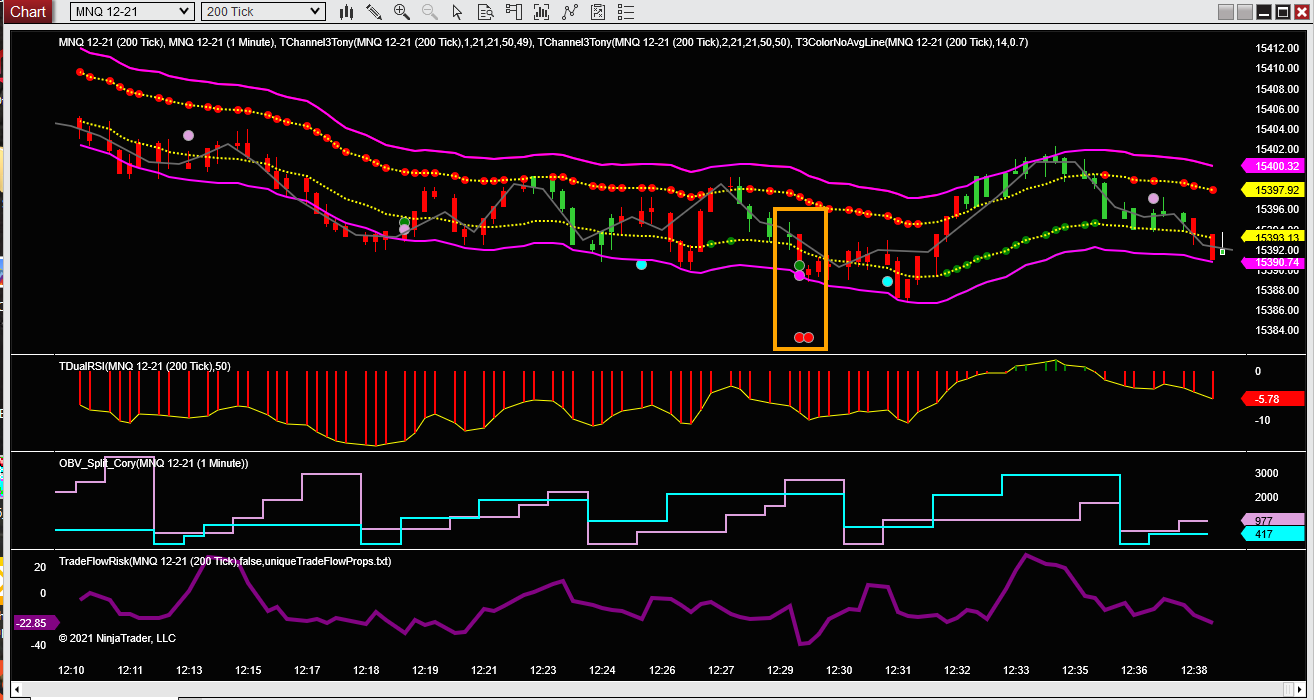Click the 12:21 time axis label
Image resolution: width=1314 pixels, height=700 pixels.
(485, 670)
